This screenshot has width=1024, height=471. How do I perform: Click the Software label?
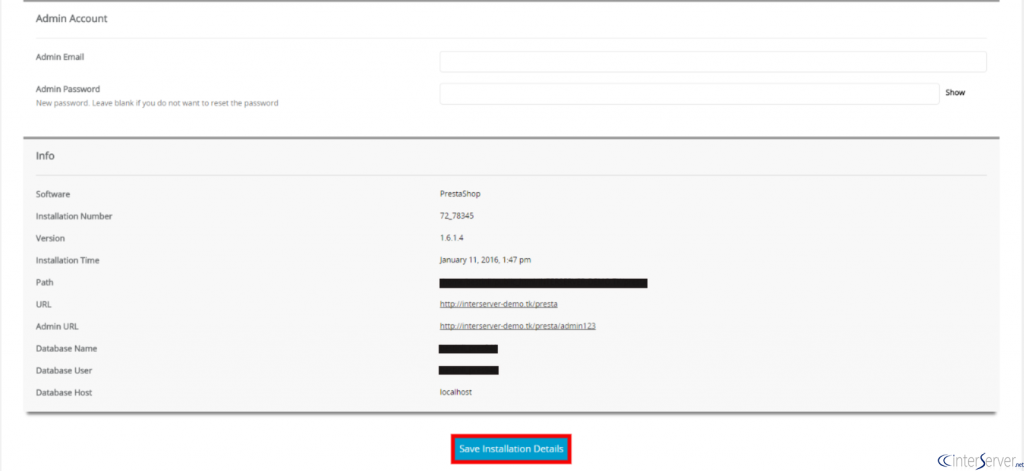pos(53,194)
